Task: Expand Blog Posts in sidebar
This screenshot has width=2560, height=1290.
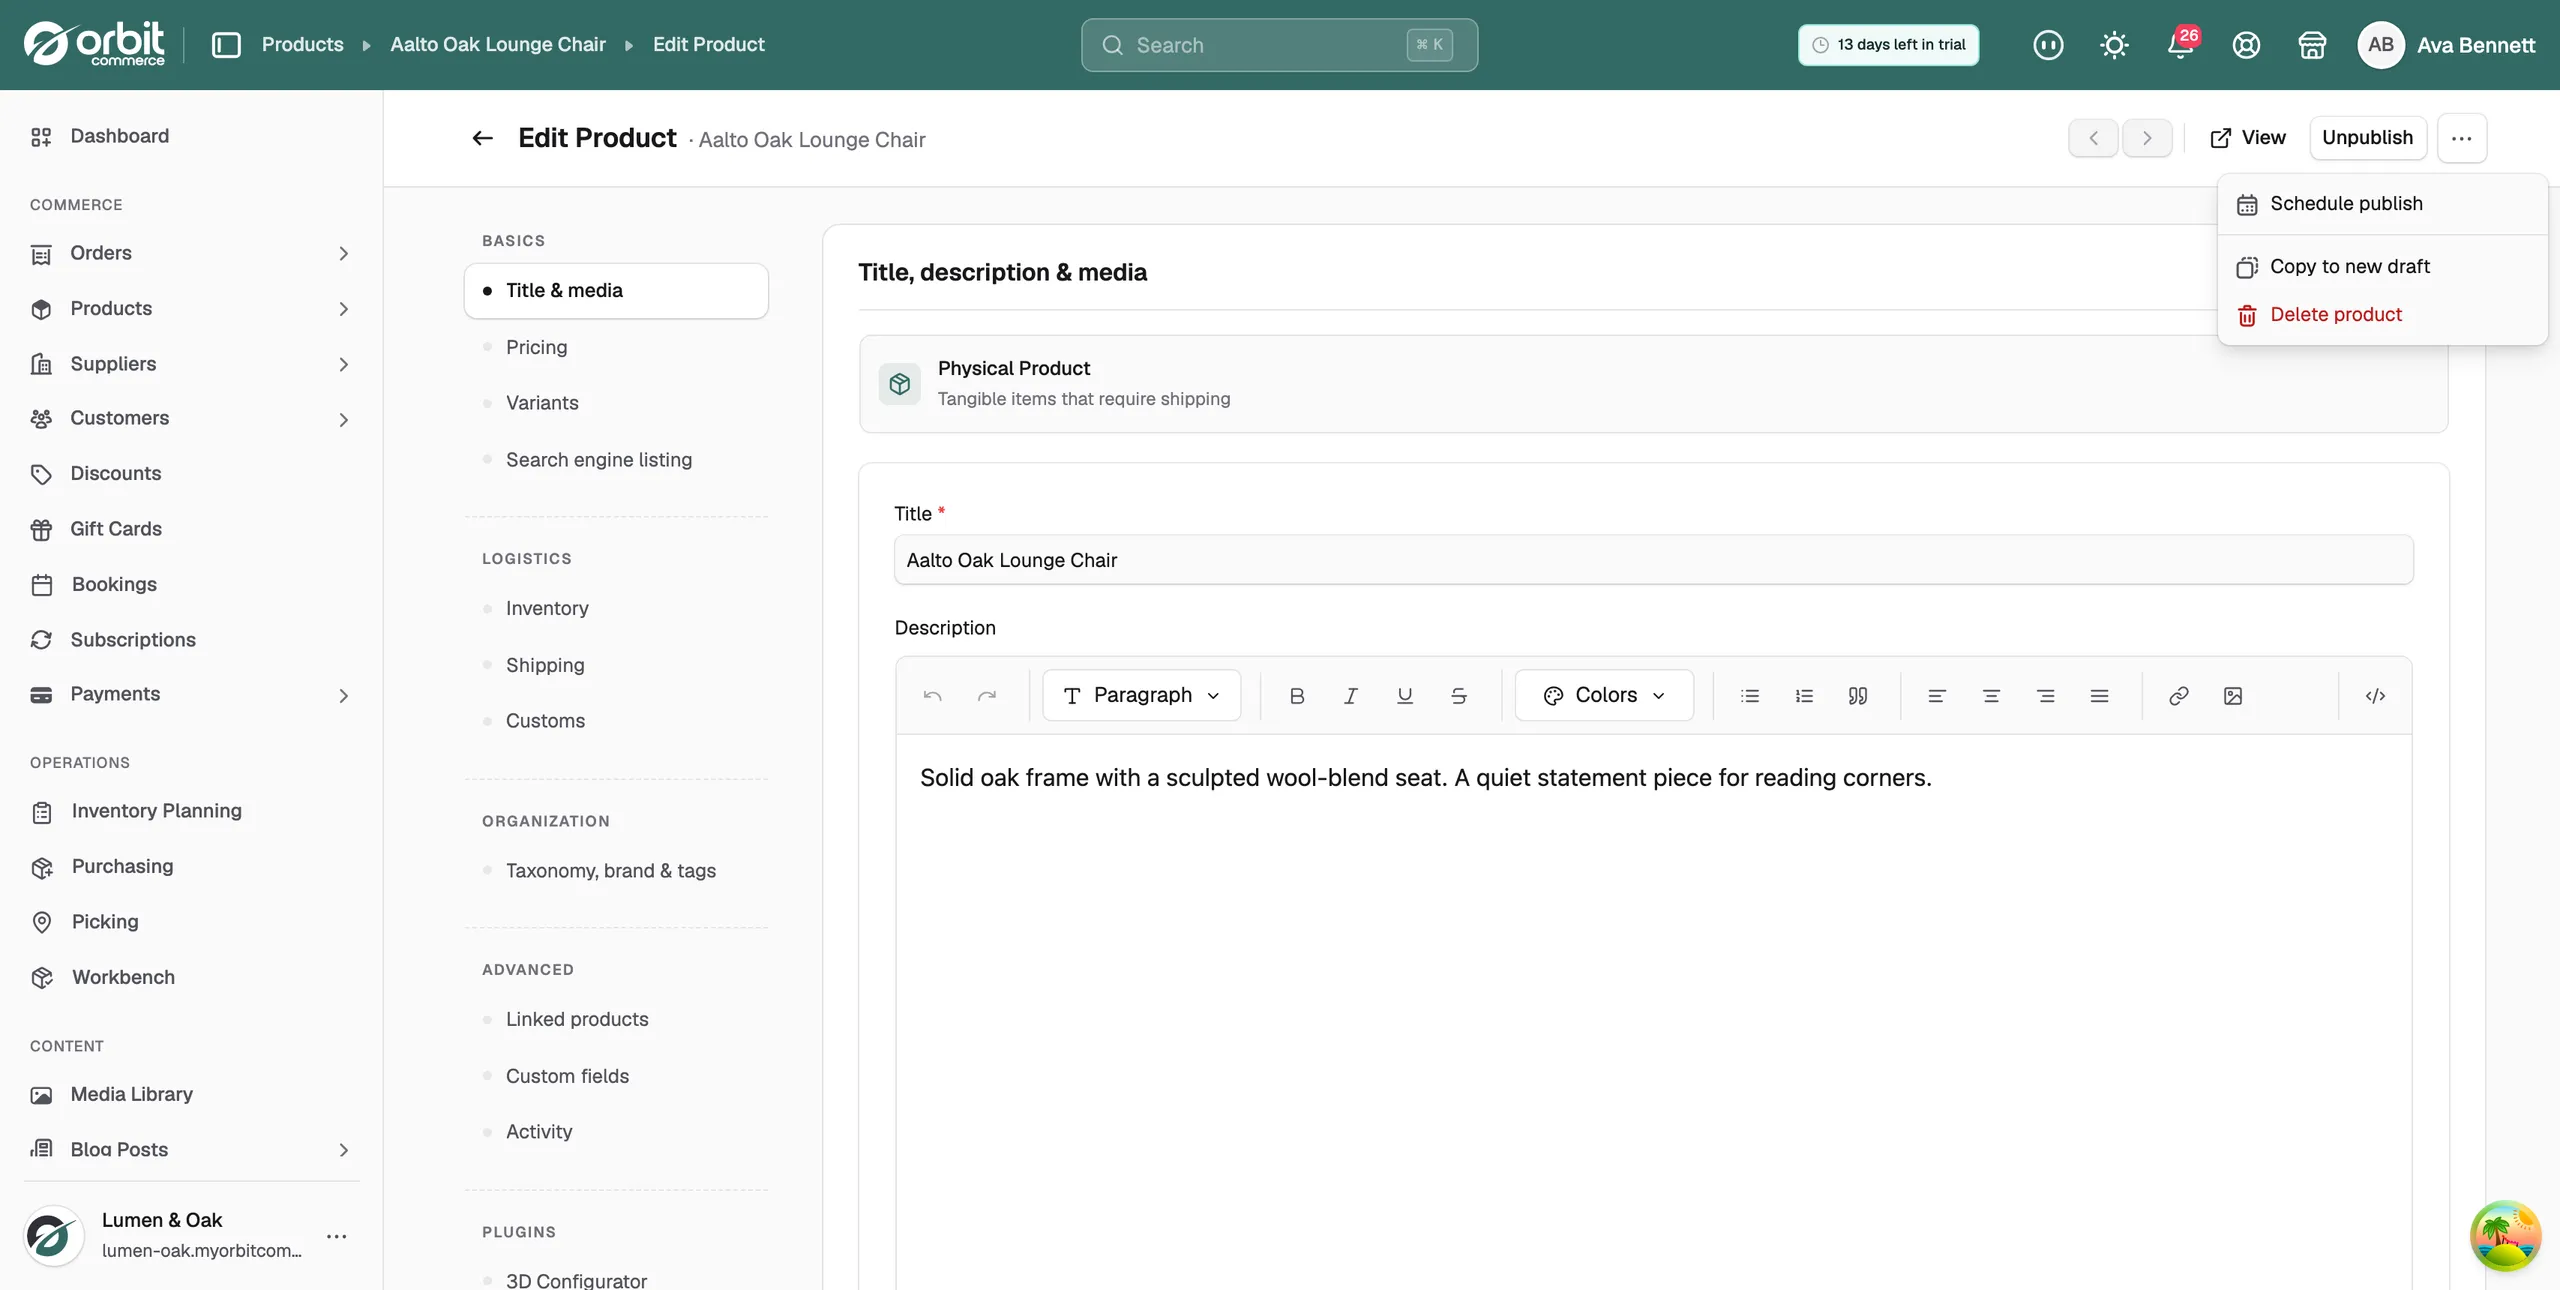Action: pyautogui.click(x=343, y=1150)
